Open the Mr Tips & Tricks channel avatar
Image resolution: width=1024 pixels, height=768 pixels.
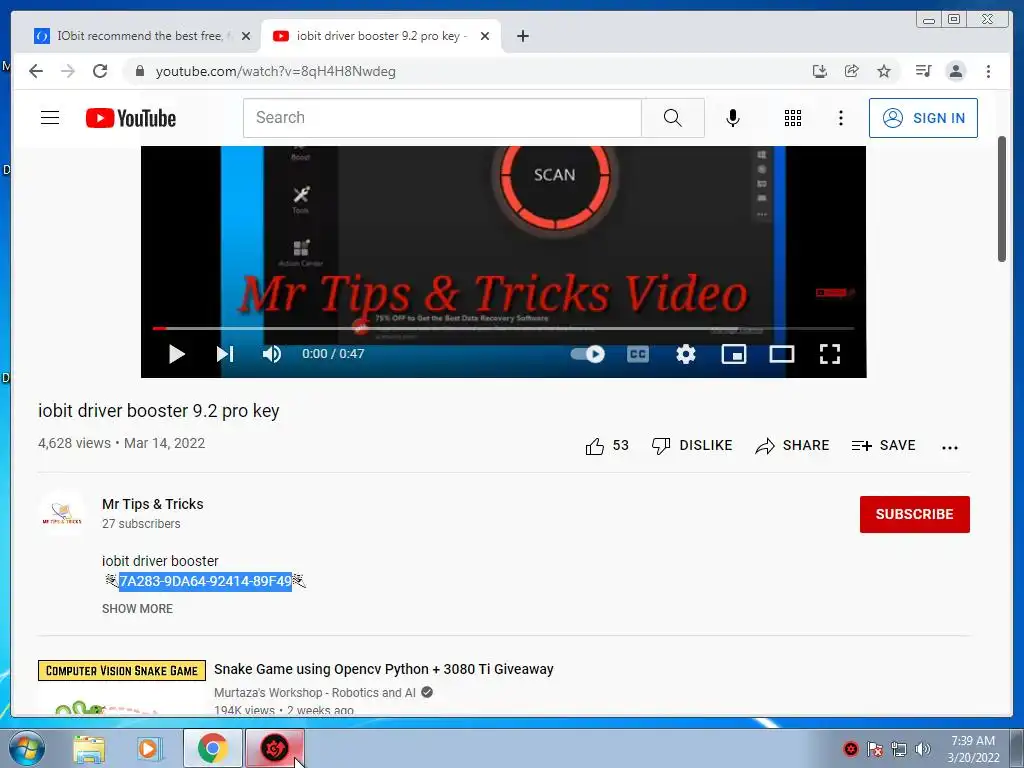[62, 515]
